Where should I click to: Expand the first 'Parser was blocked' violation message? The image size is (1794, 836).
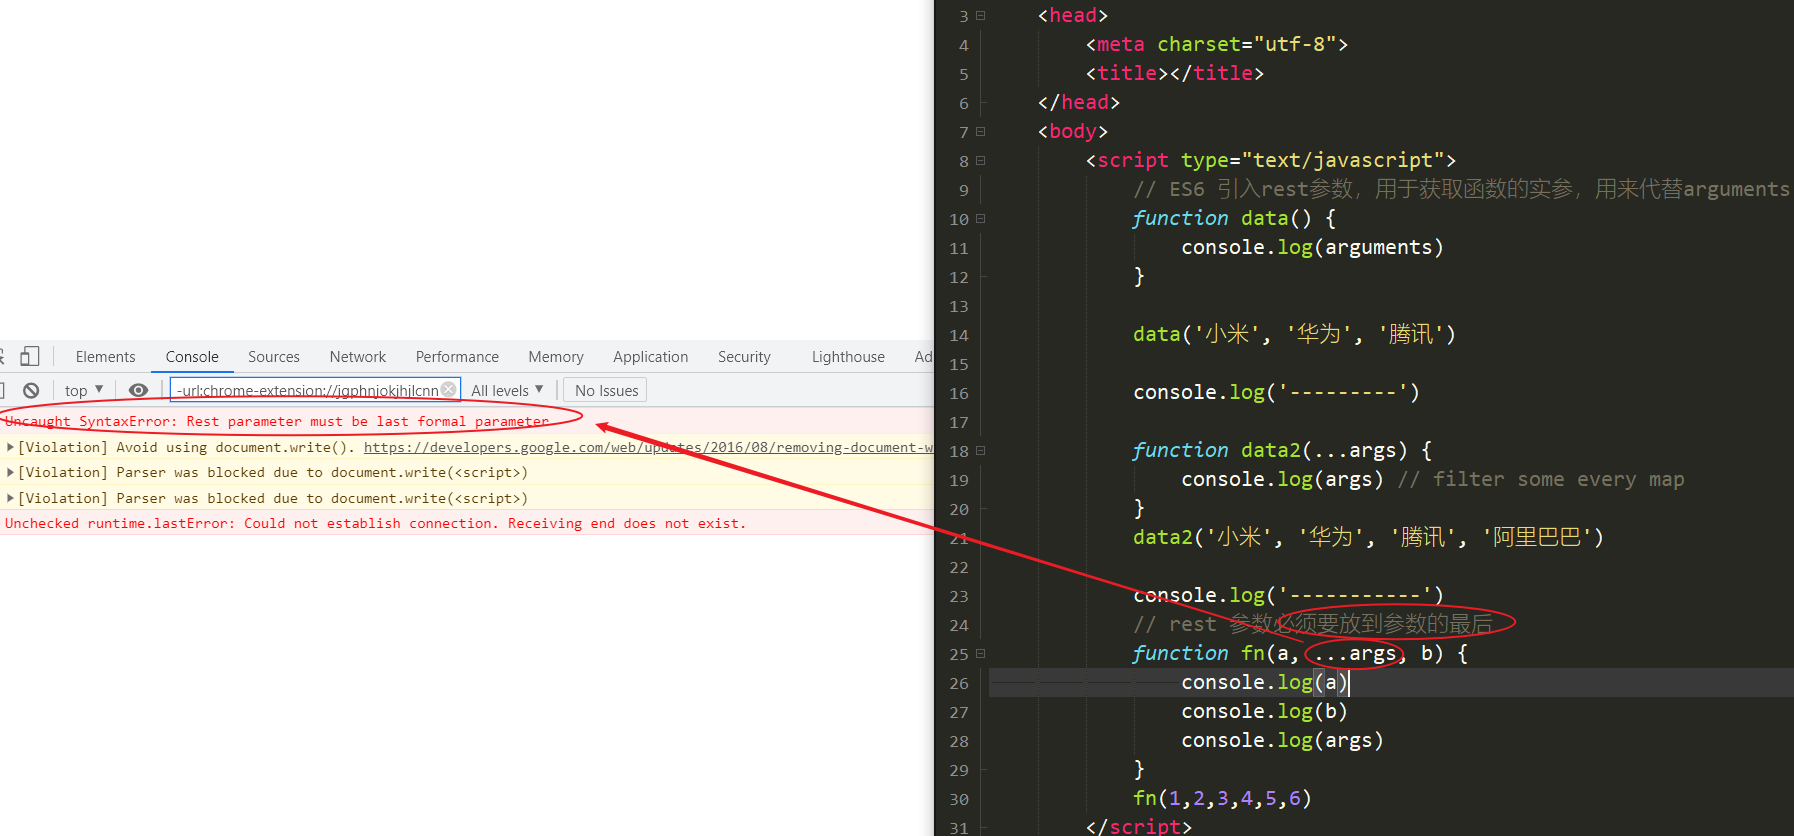(x=10, y=472)
